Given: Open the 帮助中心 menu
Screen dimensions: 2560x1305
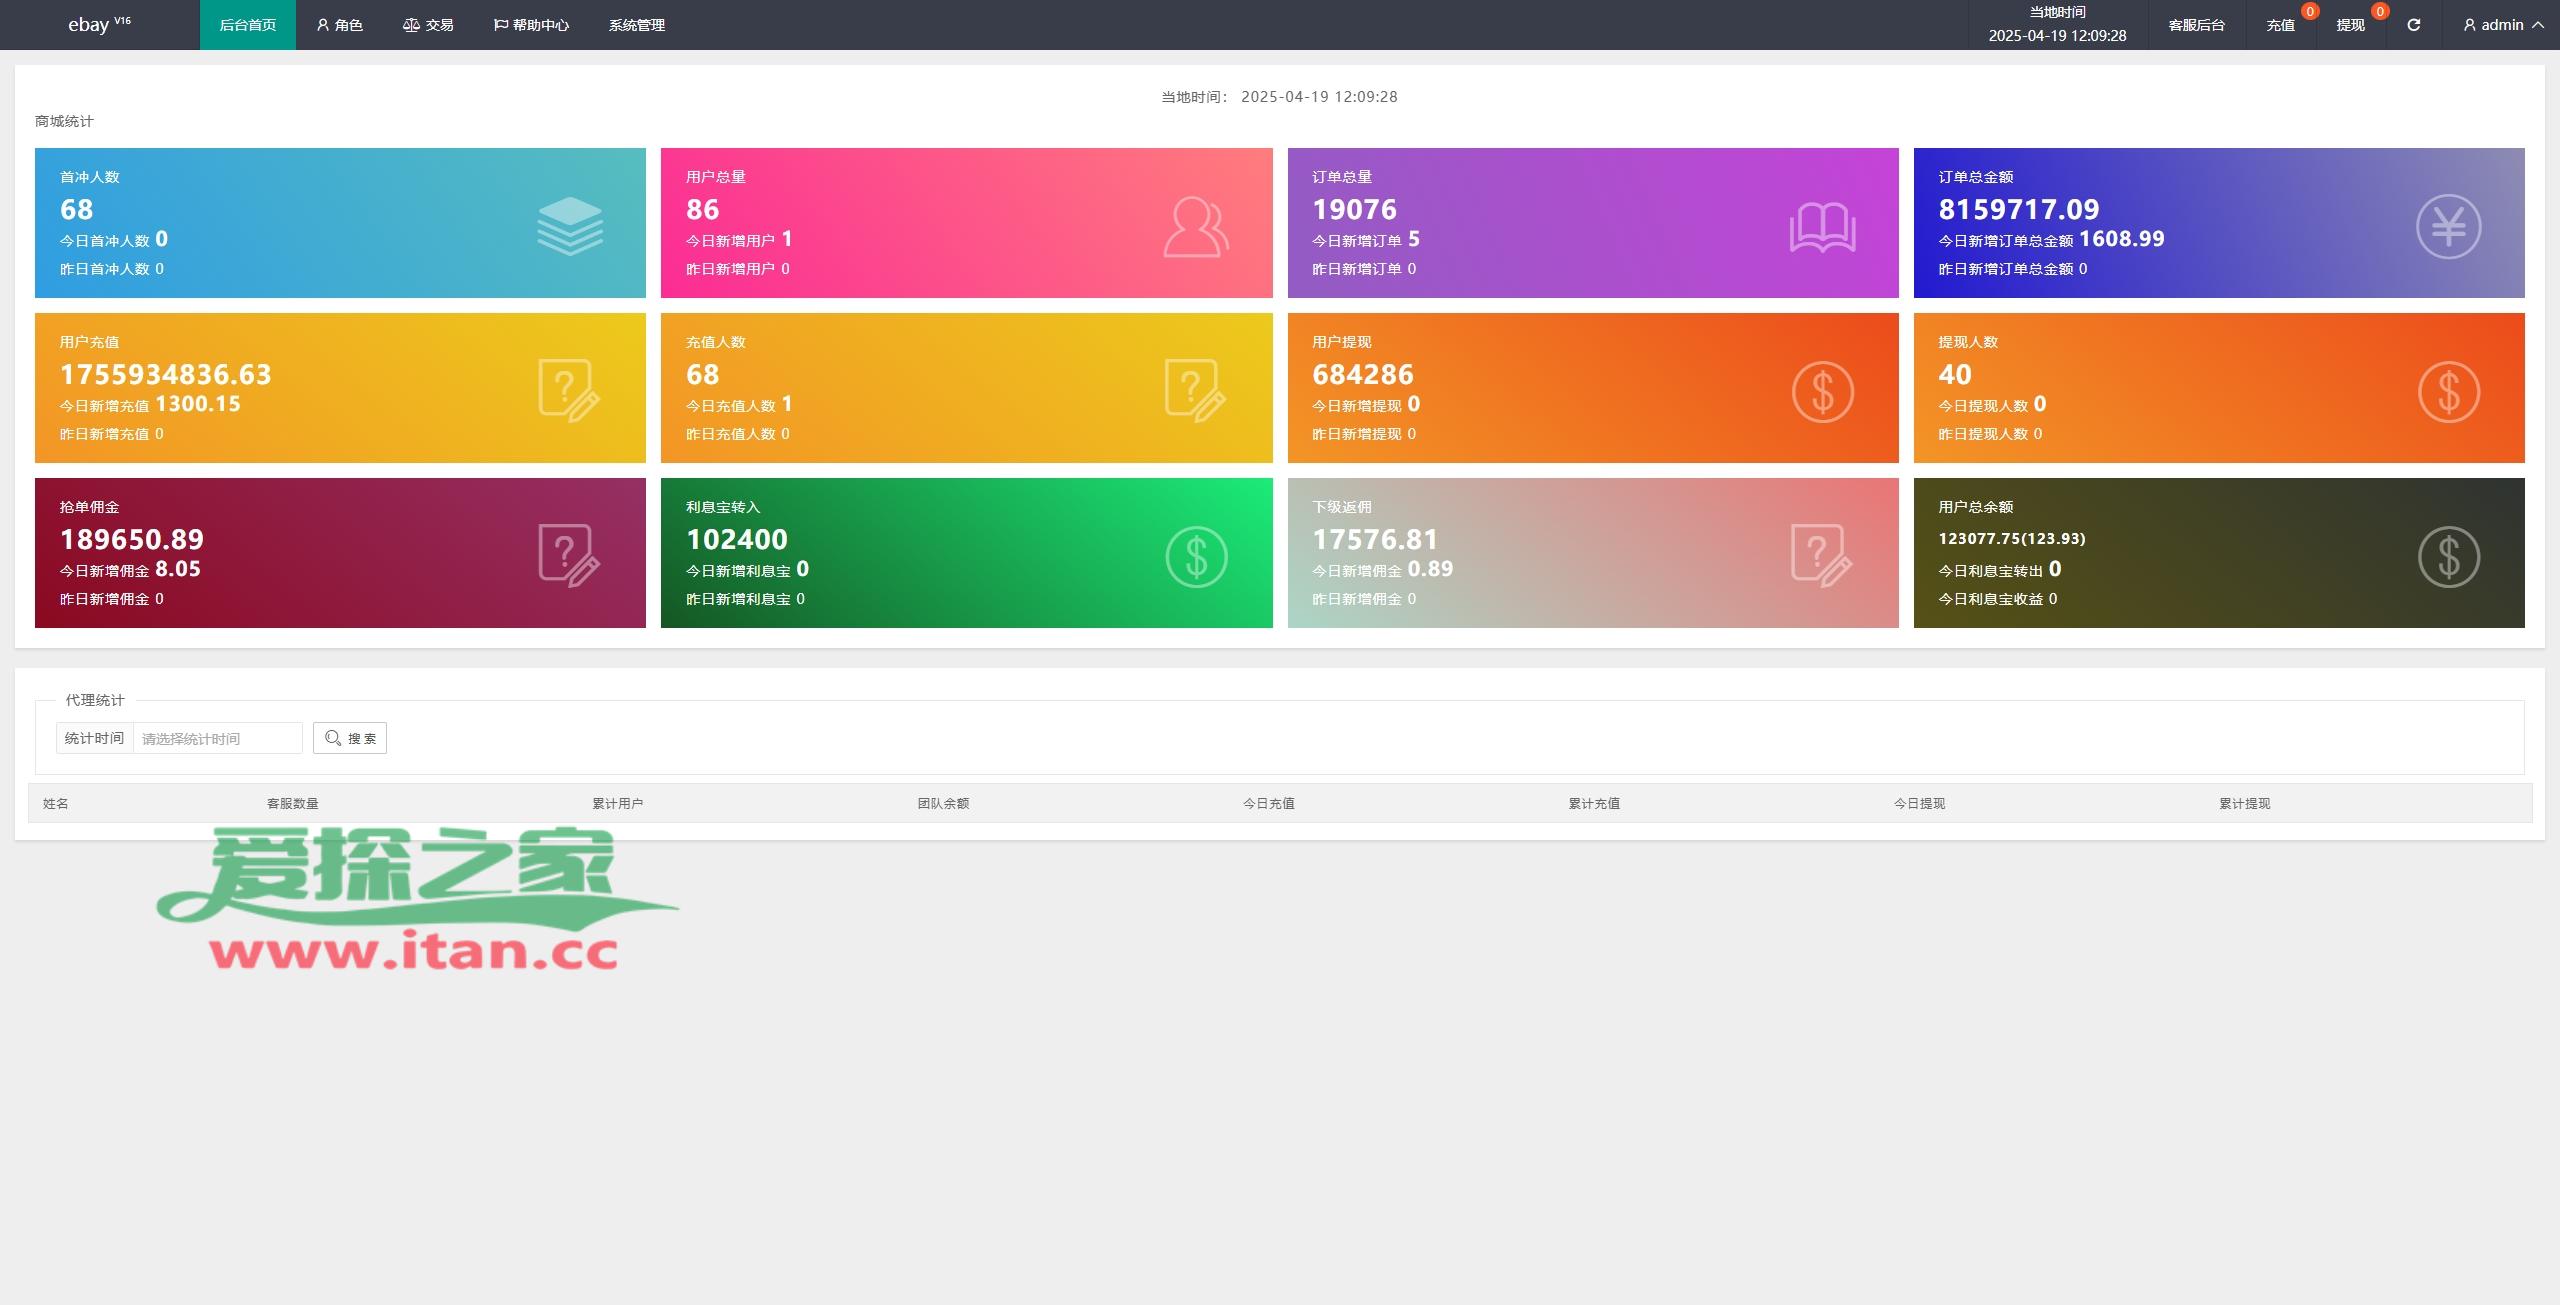Looking at the screenshot, I should click(531, 25).
